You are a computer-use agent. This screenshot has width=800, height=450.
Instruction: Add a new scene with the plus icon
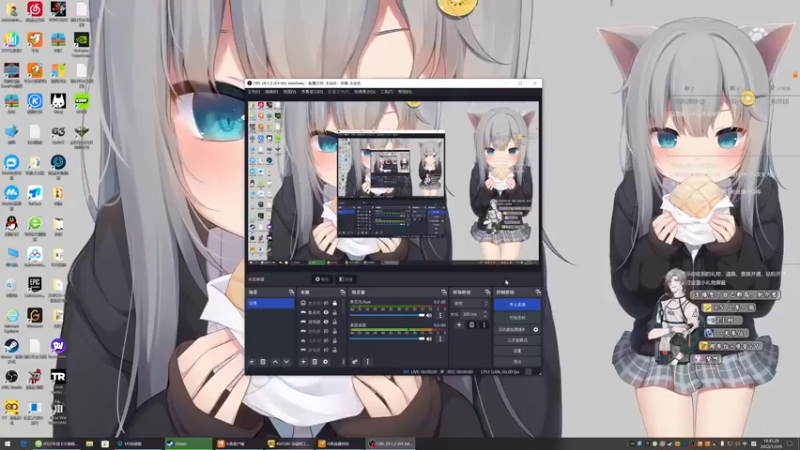pyautogui.click(x=252, y=362)
